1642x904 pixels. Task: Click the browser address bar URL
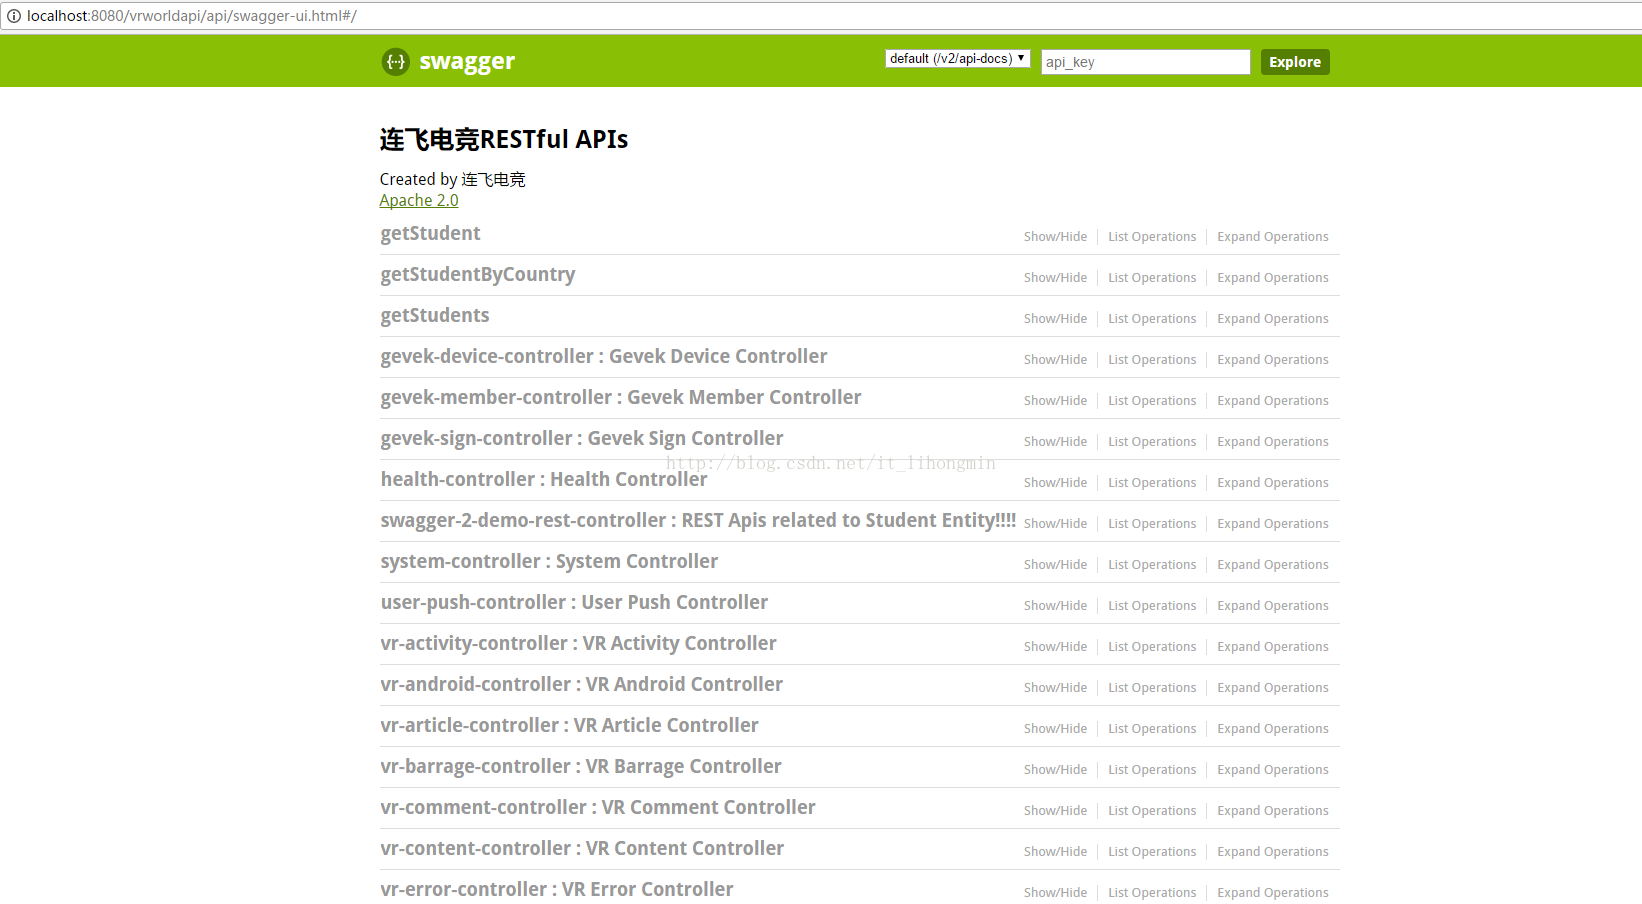[191, 16]
